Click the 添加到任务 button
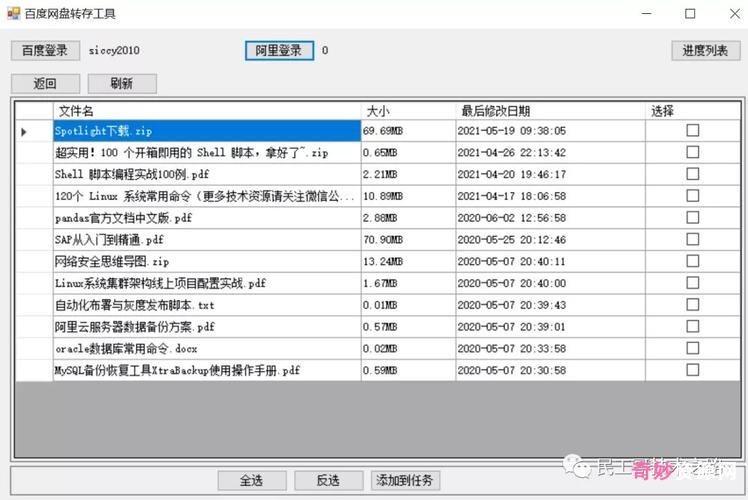The height and width of the screenshot is (500, 748). click(x=405, y=480)
